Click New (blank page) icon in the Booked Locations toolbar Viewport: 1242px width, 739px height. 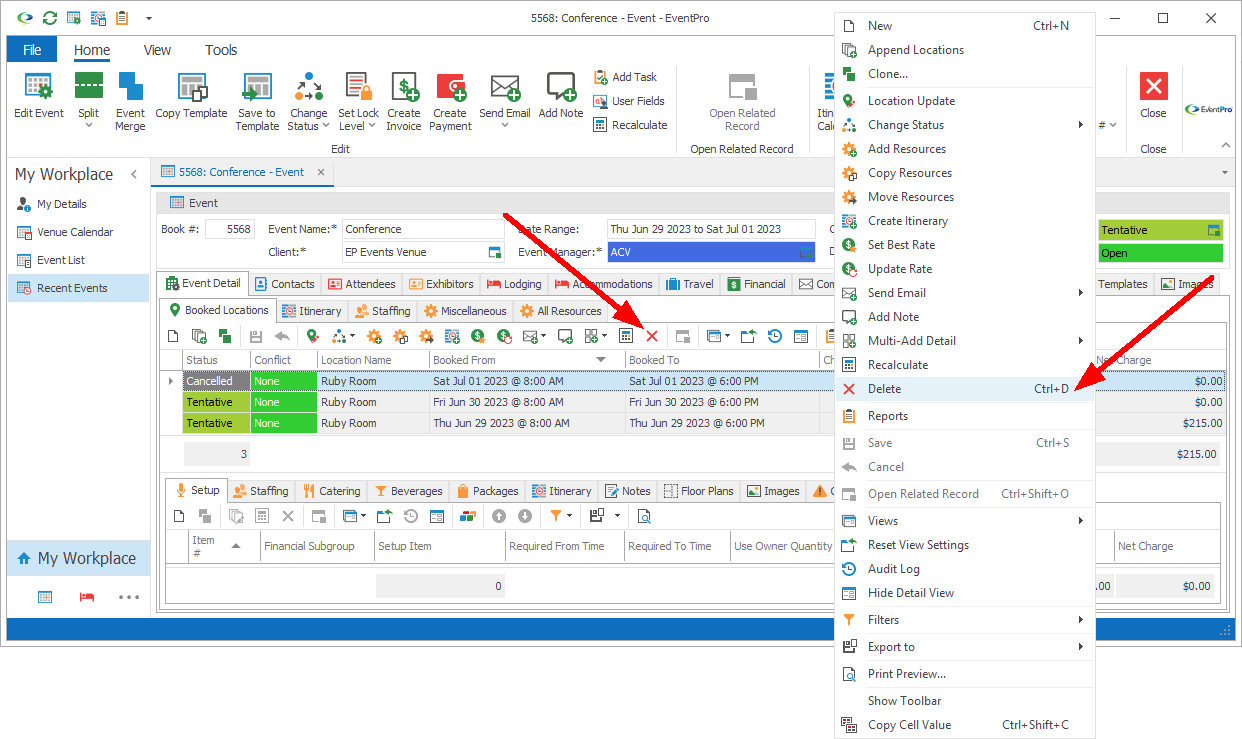click(x=173, y=336)
